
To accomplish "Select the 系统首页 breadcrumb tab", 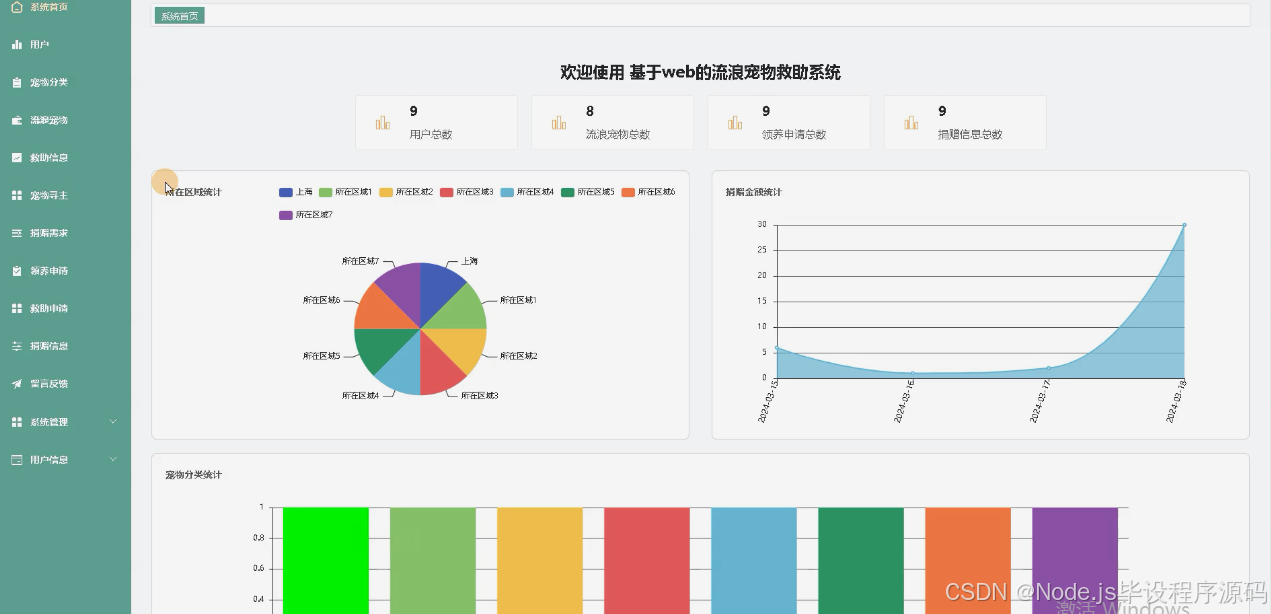I will point(180,16).
